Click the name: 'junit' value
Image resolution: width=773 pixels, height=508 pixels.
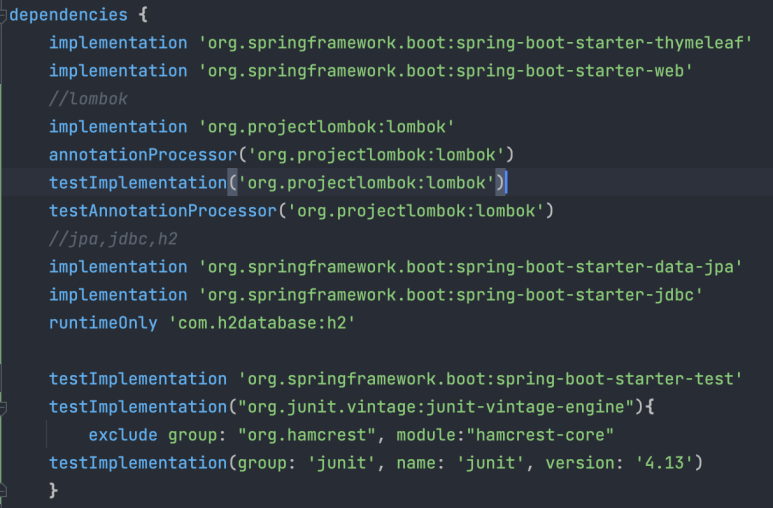(x=491, y=463)
